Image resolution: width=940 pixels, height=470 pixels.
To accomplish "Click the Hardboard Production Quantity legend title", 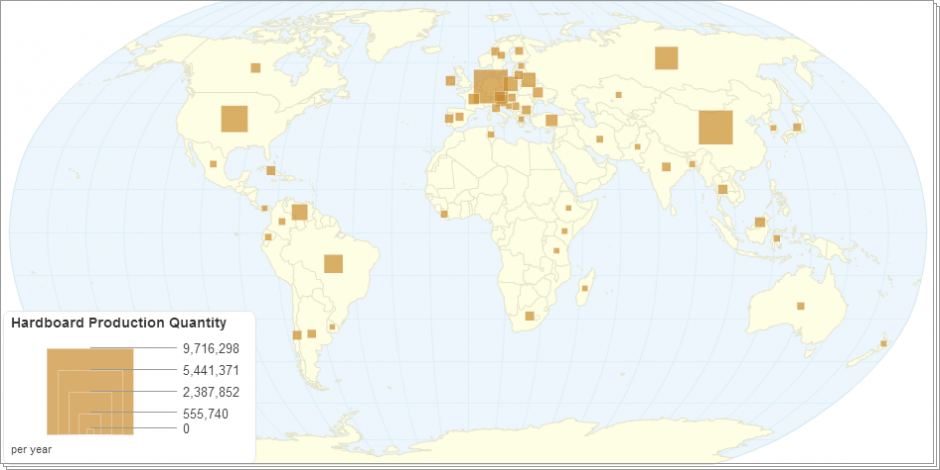I will (x=118, y=323).
